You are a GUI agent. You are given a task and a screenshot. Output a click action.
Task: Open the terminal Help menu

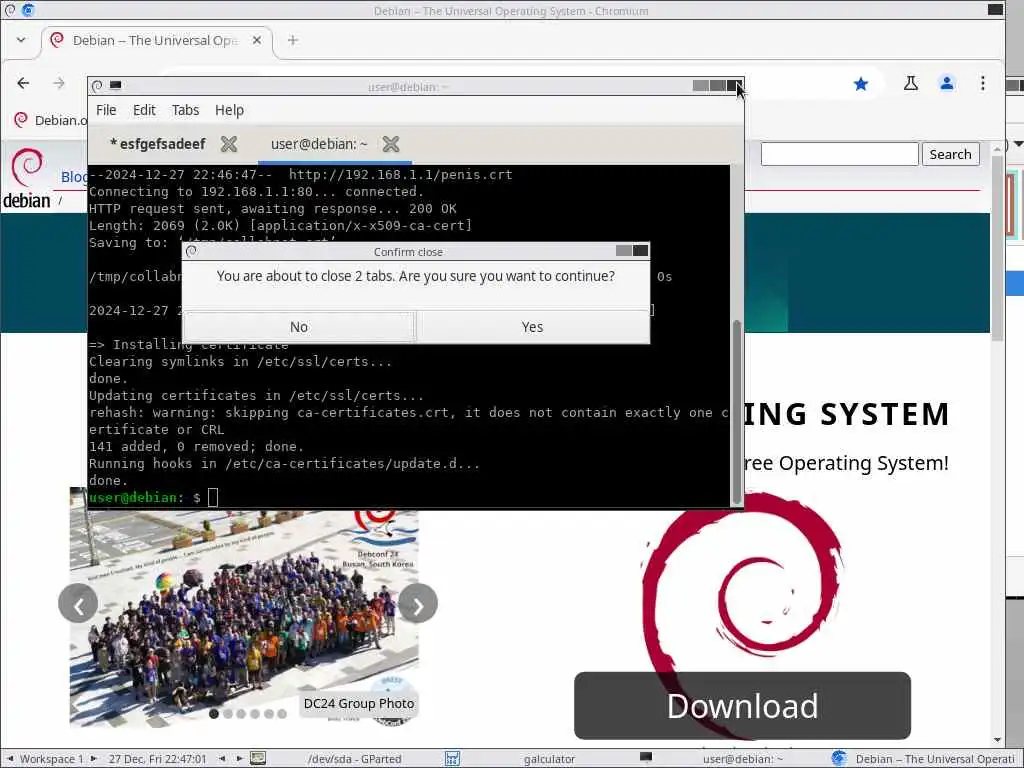tap(229, 110)
